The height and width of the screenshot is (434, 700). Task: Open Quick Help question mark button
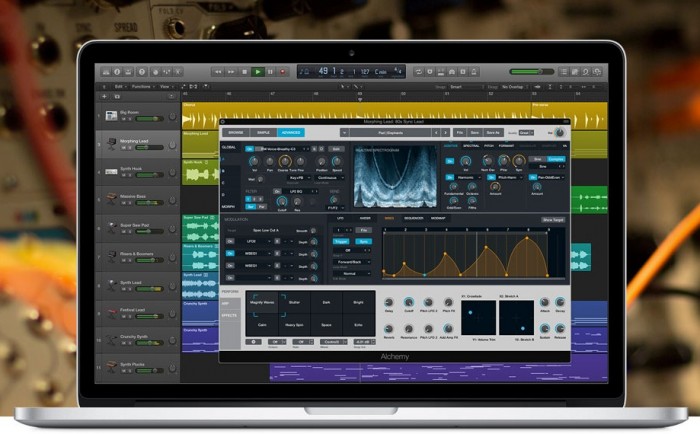(142, 71)
